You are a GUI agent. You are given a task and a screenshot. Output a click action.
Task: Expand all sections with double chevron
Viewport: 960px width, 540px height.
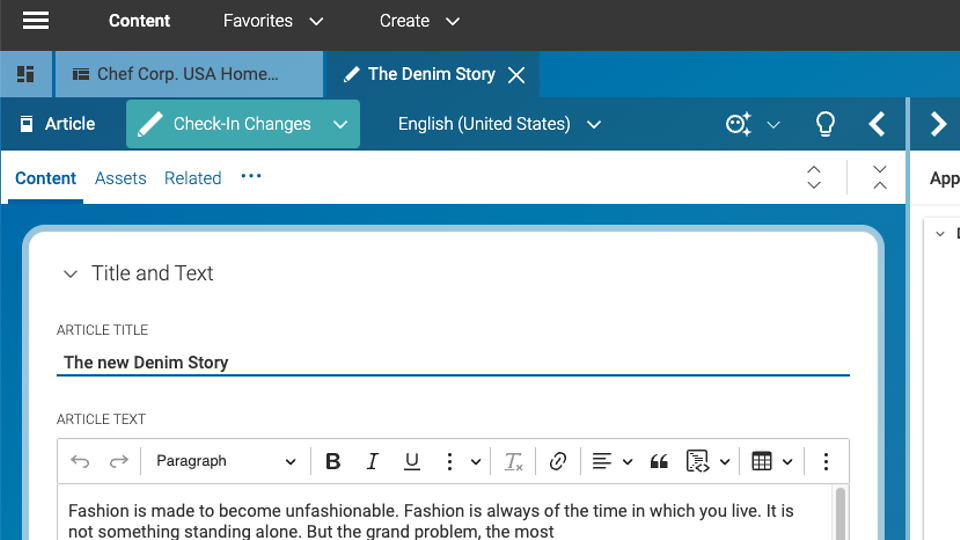pyautogui.click(x=814, y=177)
